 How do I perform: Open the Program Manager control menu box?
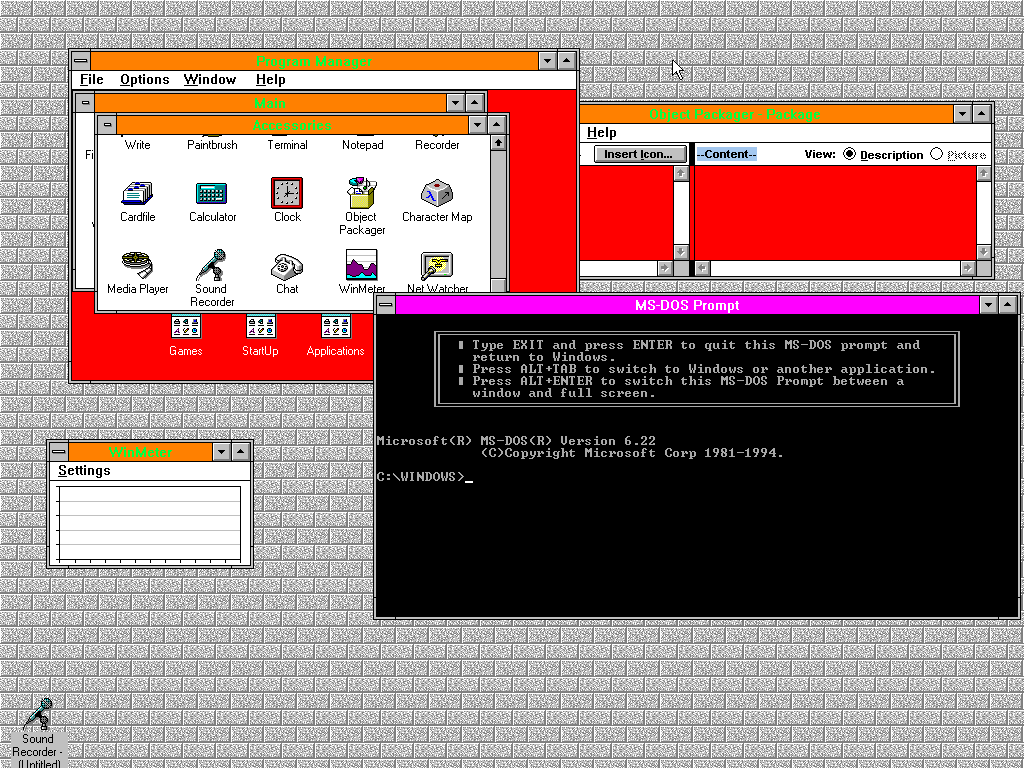pos(80,61)
